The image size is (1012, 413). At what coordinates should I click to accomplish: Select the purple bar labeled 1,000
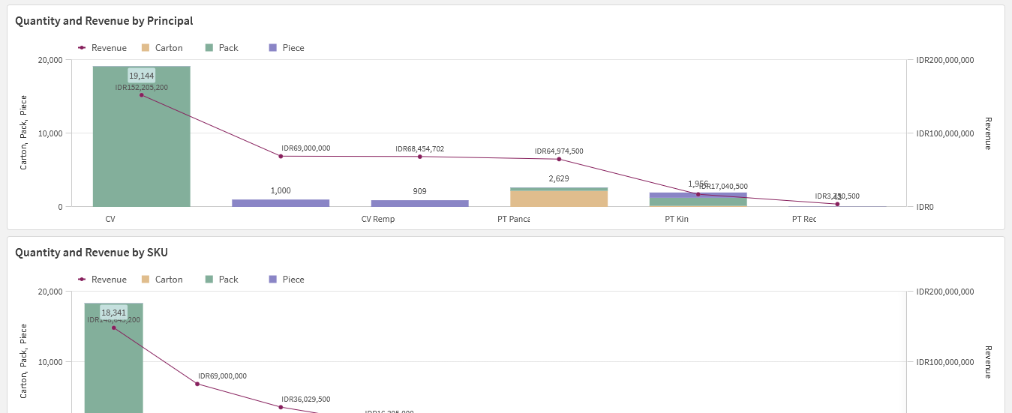[281, 203]
